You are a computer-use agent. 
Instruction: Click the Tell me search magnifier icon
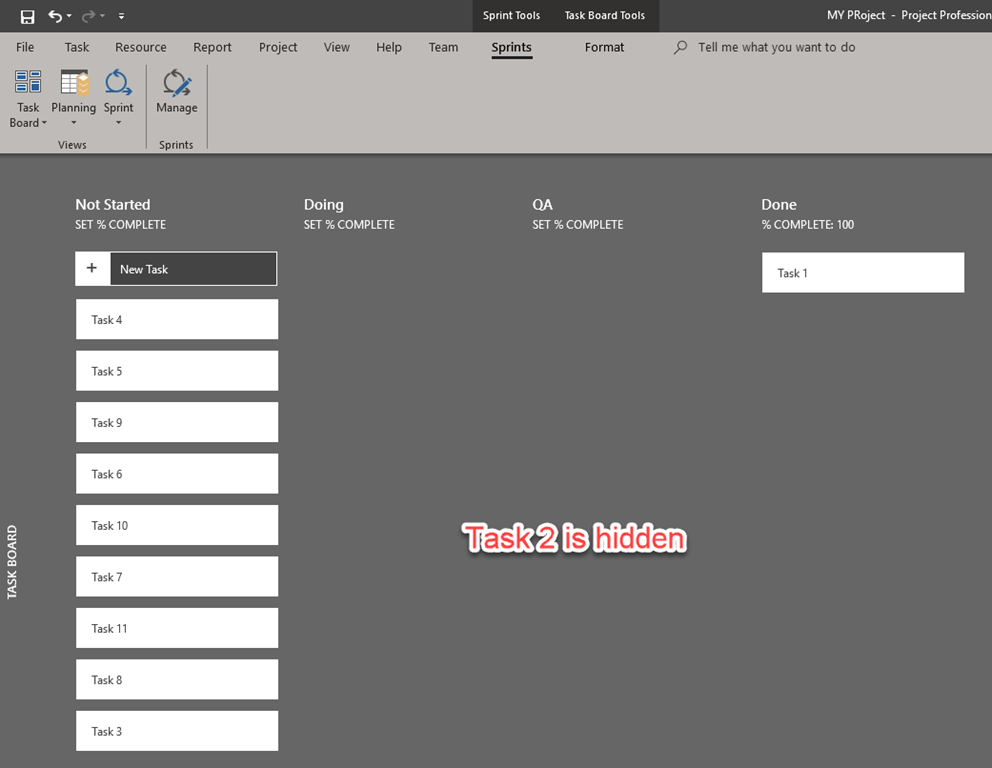(x=681, y=47)
